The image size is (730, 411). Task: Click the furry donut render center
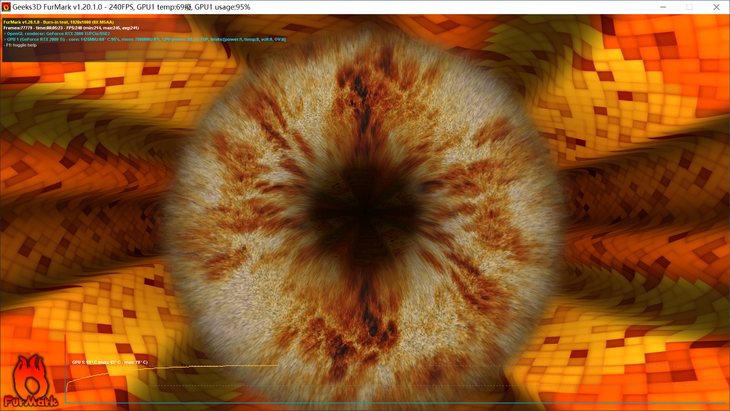(365, 213)
